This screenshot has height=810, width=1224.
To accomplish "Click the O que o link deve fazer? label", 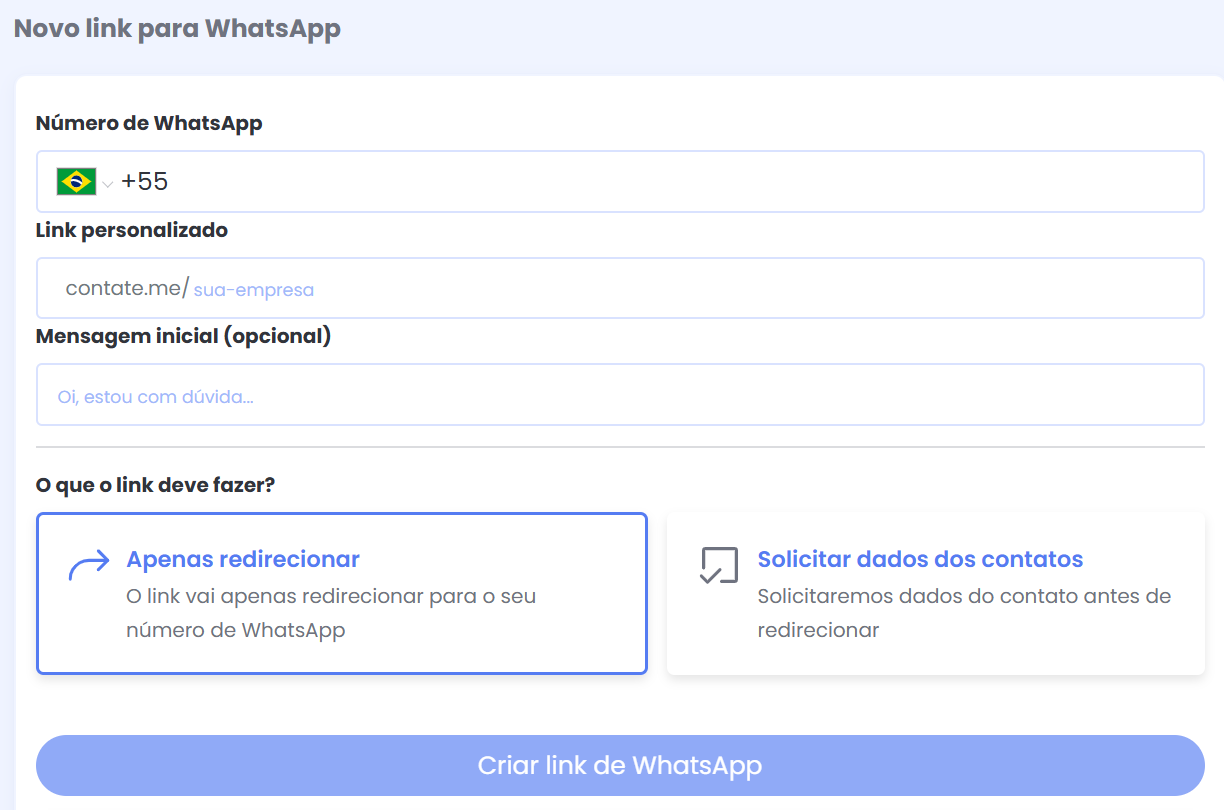I will pyautogui.click(x=155, y=486).
